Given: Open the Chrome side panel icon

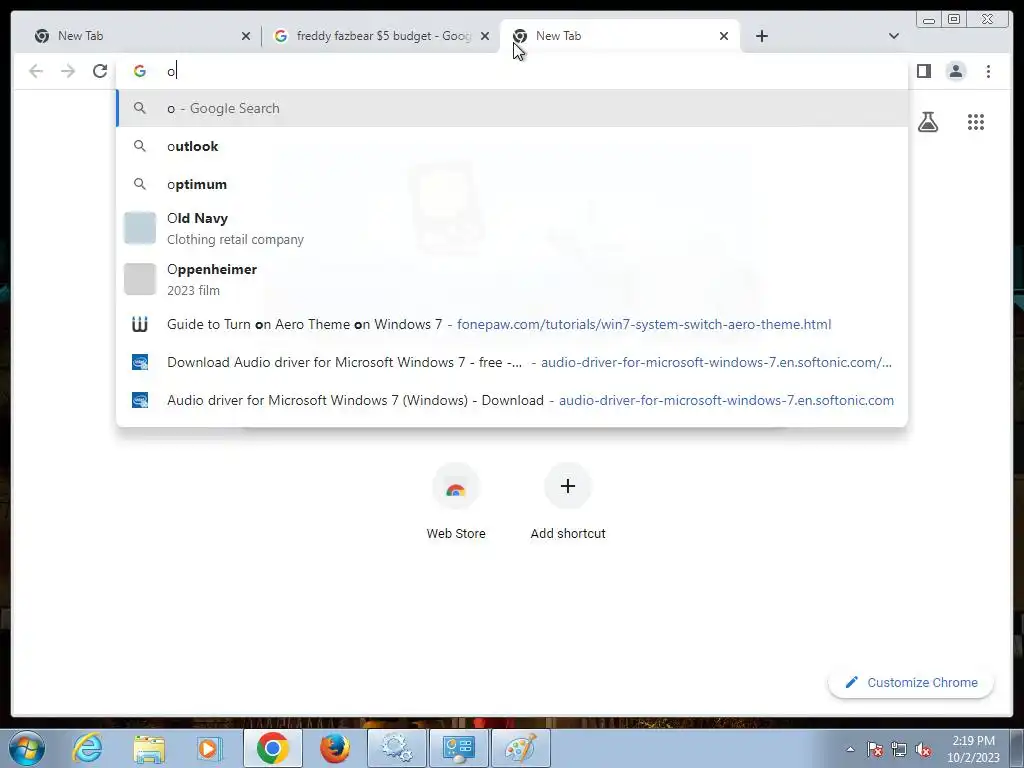Looking at the screenshot, I should point(923,71).
